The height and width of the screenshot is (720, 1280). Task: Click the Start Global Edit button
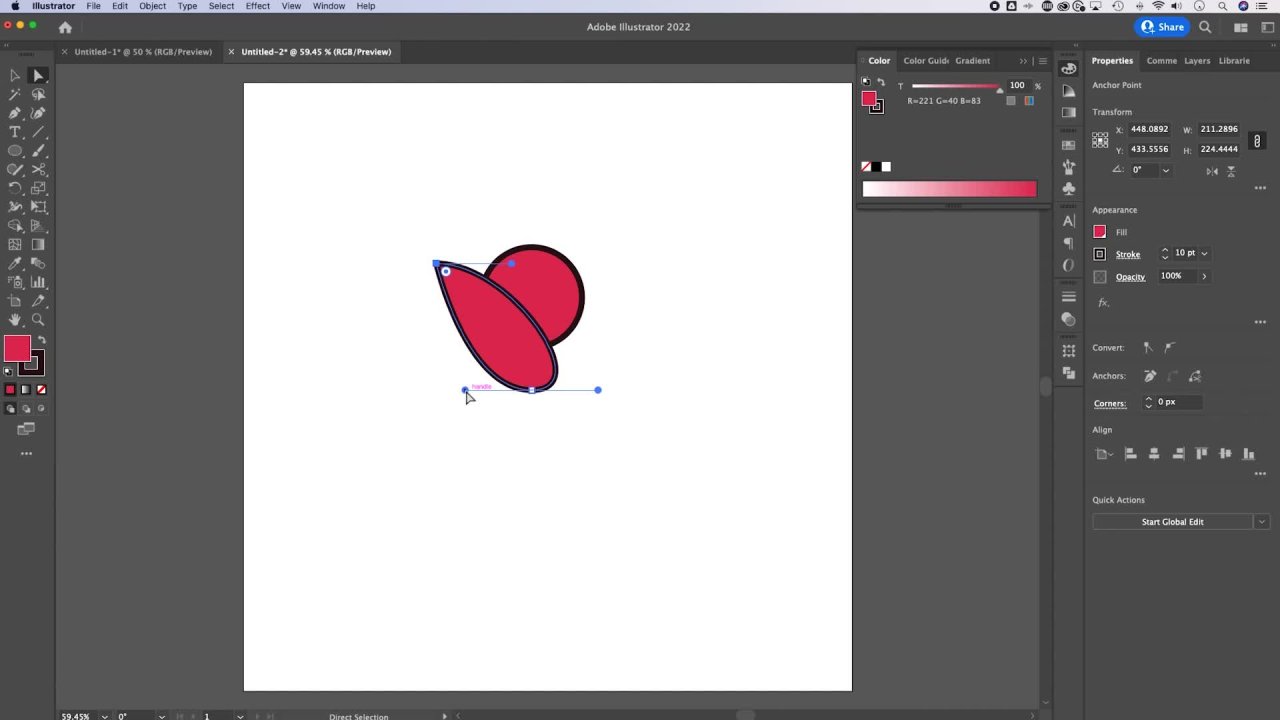(x=1172, y=522)
